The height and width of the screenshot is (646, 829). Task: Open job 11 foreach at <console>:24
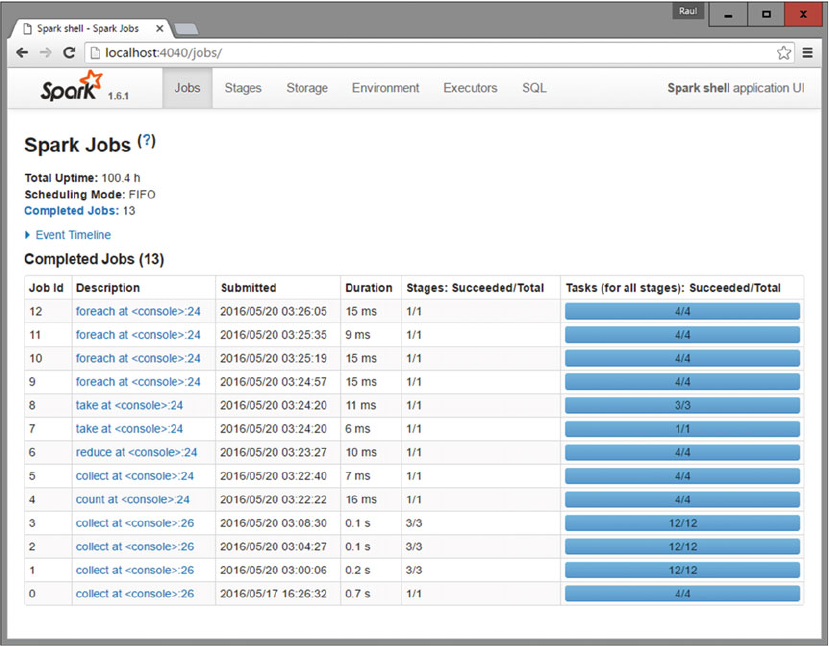(138, 335)
